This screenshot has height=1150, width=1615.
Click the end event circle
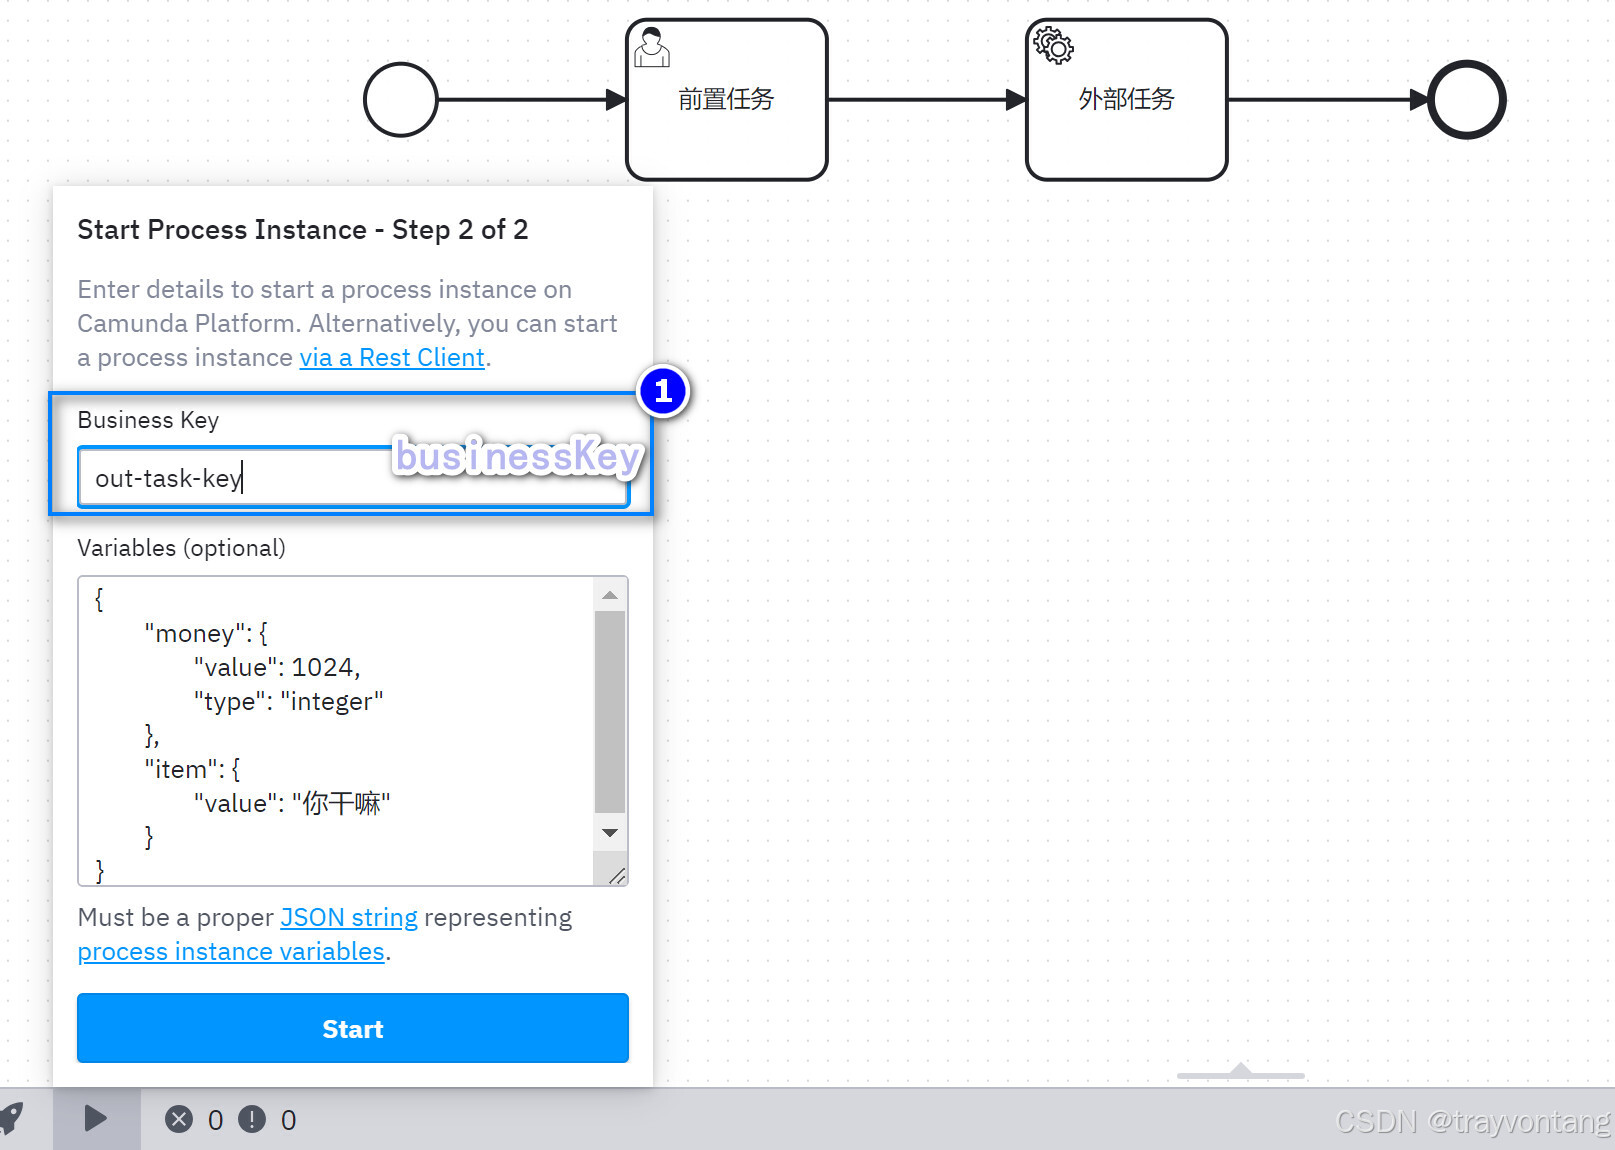(1467, 100)
